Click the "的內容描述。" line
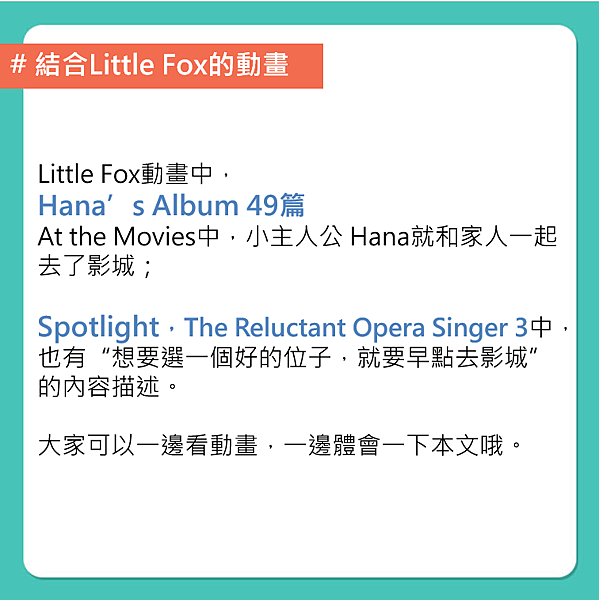The width and height of the screenshot is (599, 600). (x=109, y=386)
